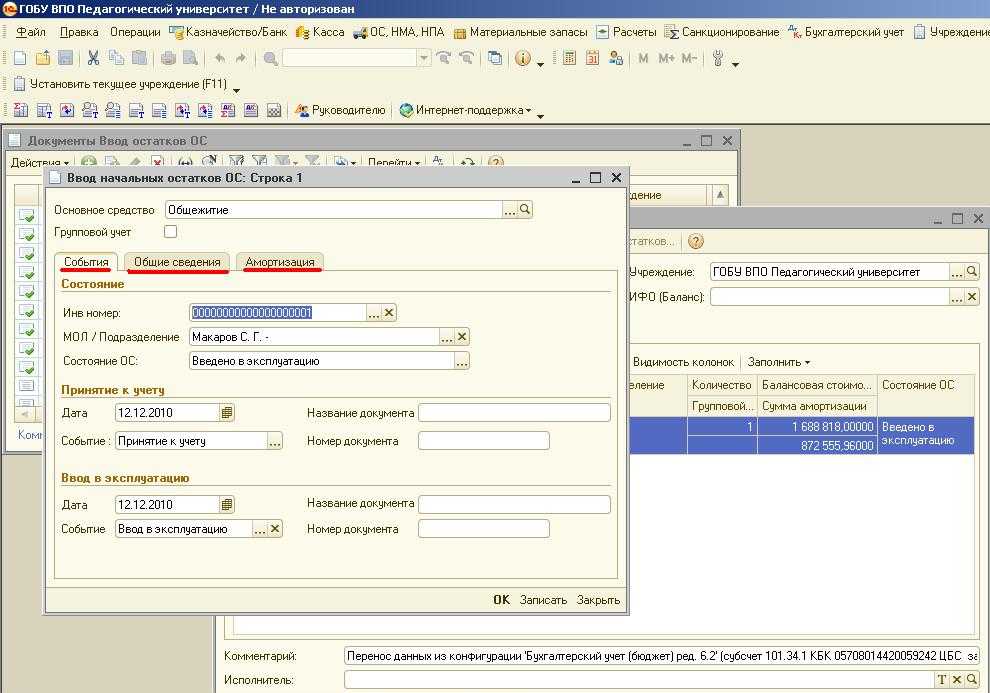Image resolution: width=990 pixels, height=693 pixels.
Task: Click the Copy toolbar icon
Action: [117, 59]
